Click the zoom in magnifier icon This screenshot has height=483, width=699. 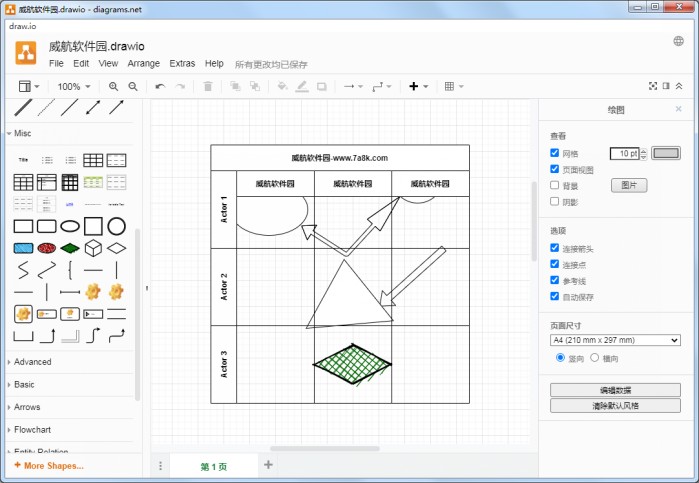point(113,87)
